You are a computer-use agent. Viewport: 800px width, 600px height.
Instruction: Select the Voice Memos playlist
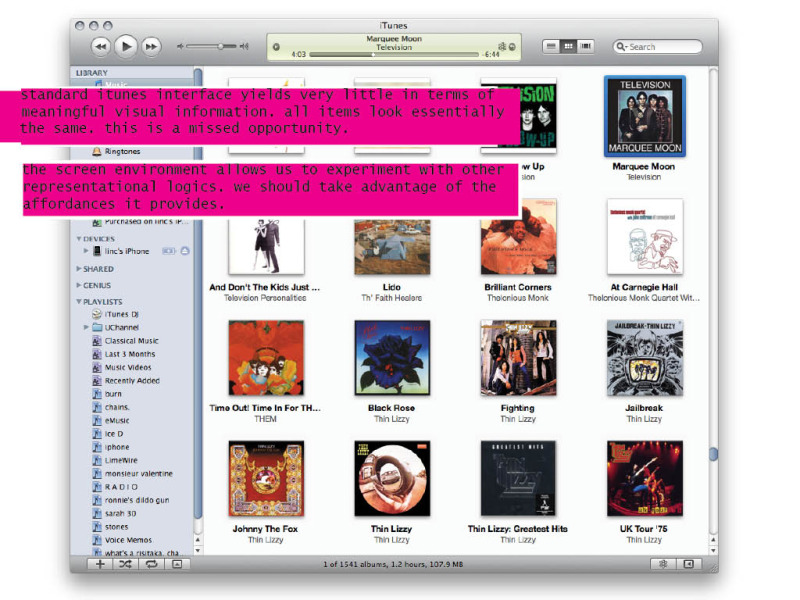tap(122, 540)
